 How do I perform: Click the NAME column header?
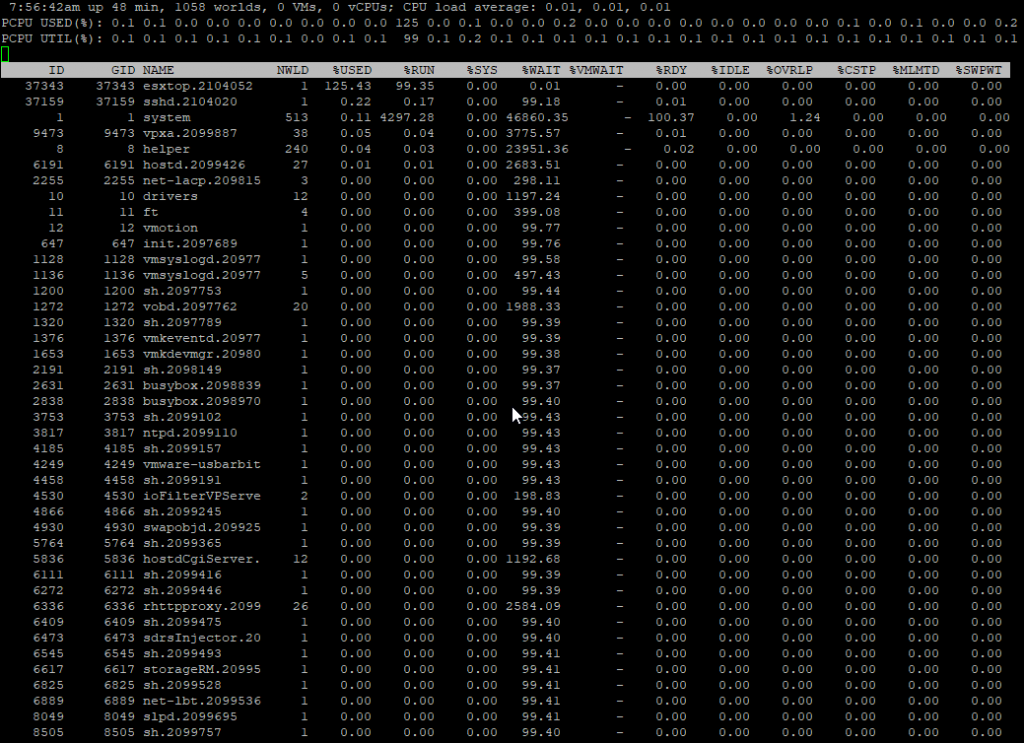coord(159,70)
